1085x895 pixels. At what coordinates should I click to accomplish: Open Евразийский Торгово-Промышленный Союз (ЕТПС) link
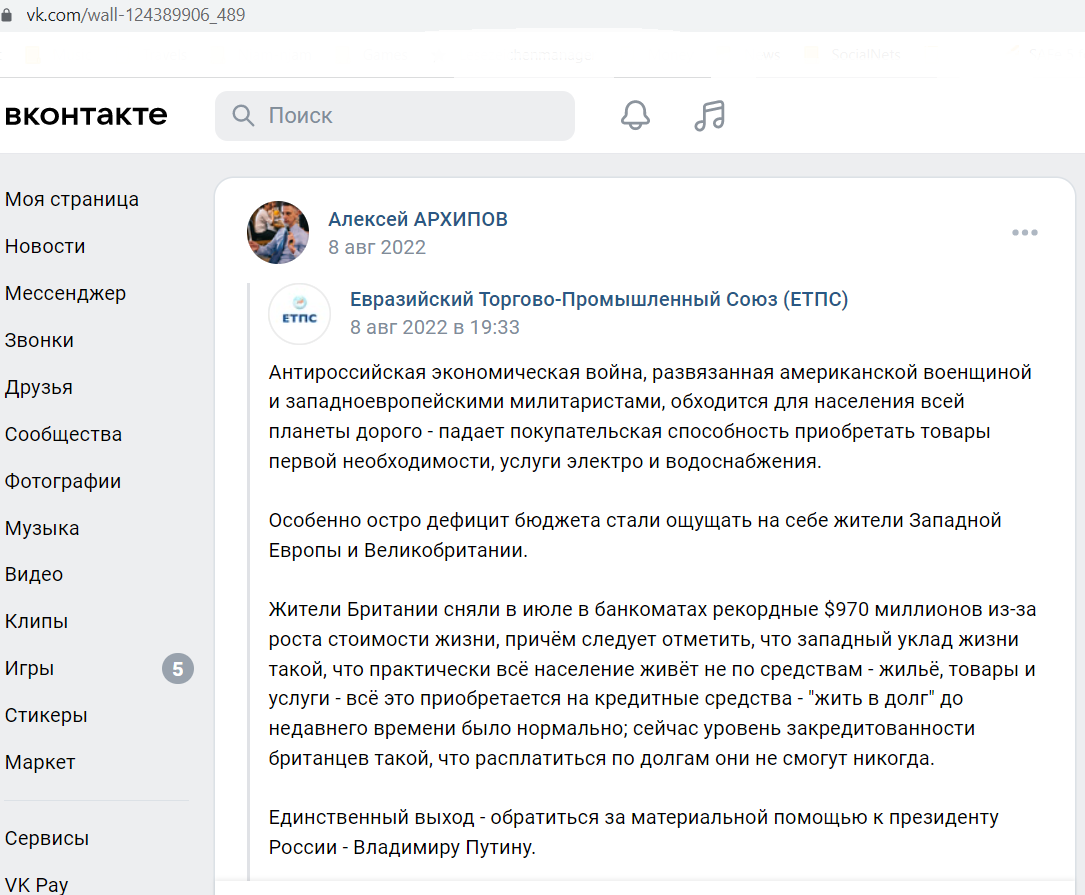599,299
